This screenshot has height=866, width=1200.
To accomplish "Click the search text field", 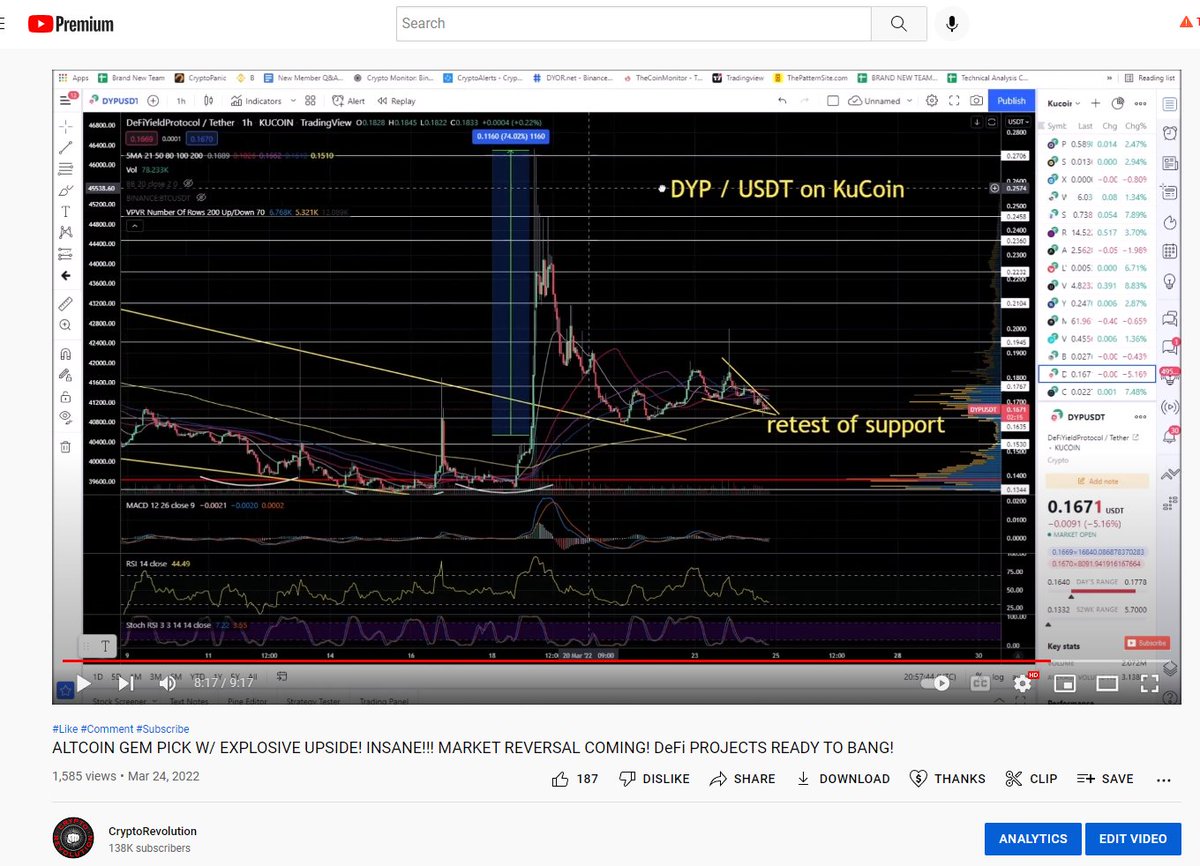I will coord(634,23).
